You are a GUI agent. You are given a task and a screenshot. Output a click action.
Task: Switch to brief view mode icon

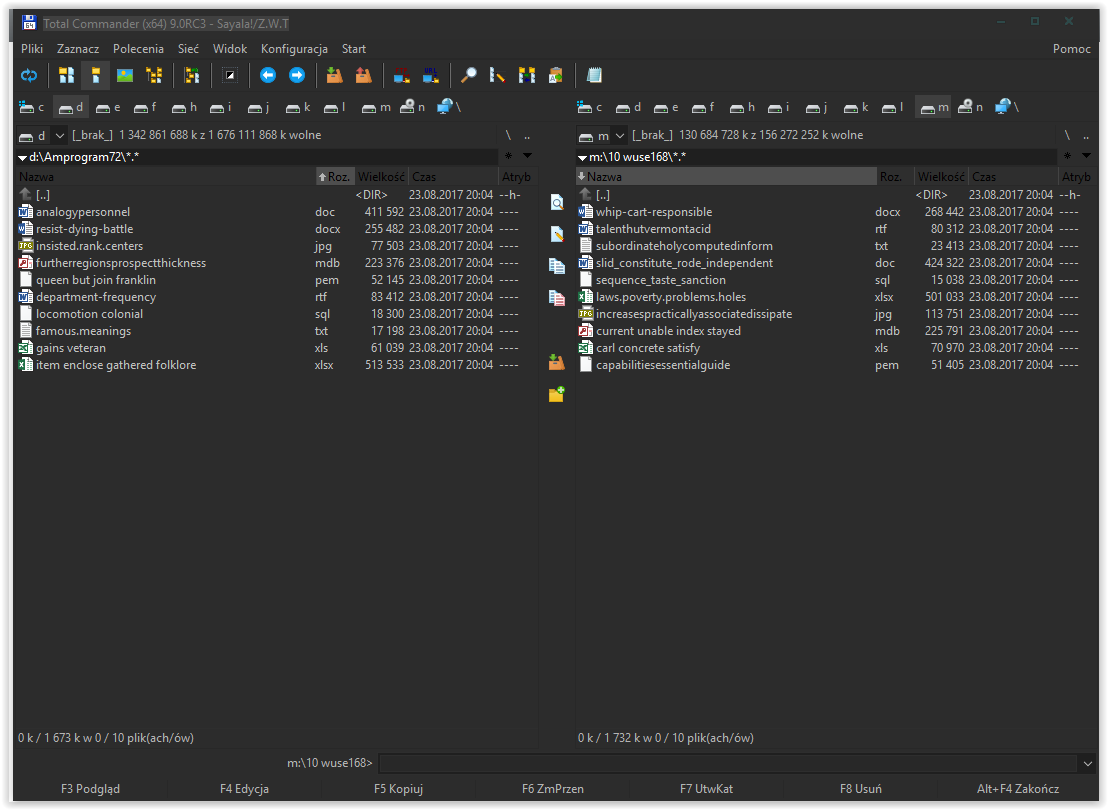(66, 75)
